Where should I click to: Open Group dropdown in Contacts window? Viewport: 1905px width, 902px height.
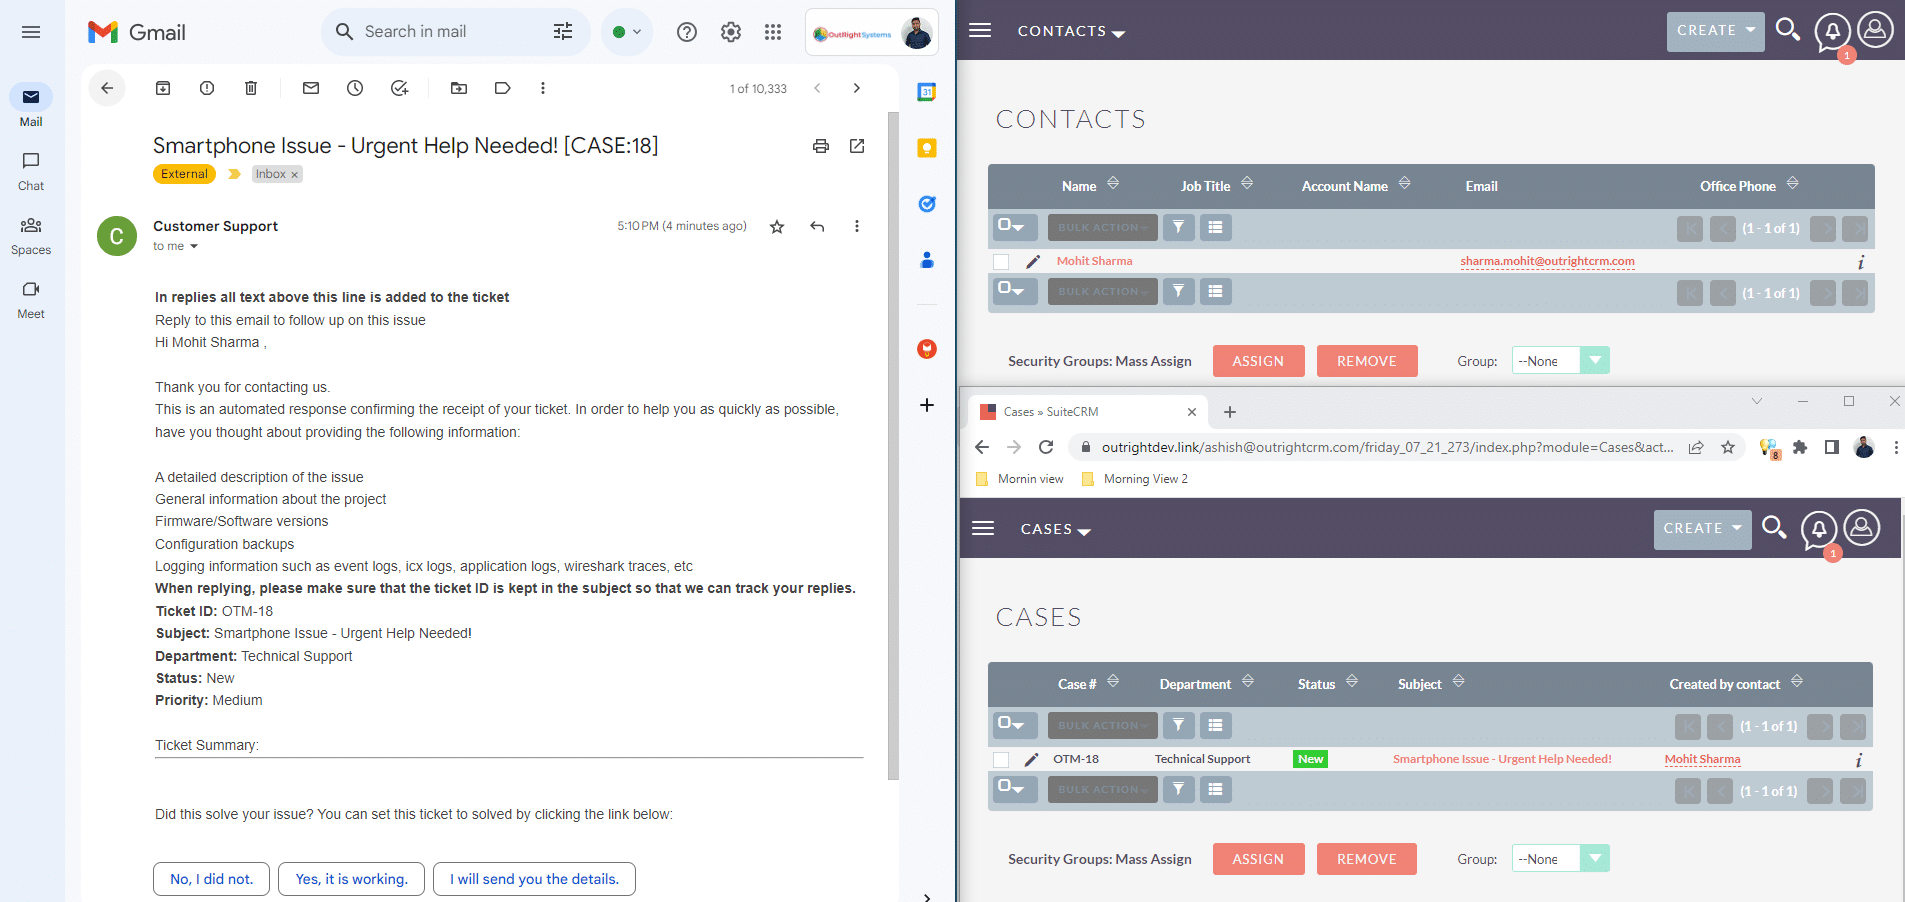click(1561, 361)
